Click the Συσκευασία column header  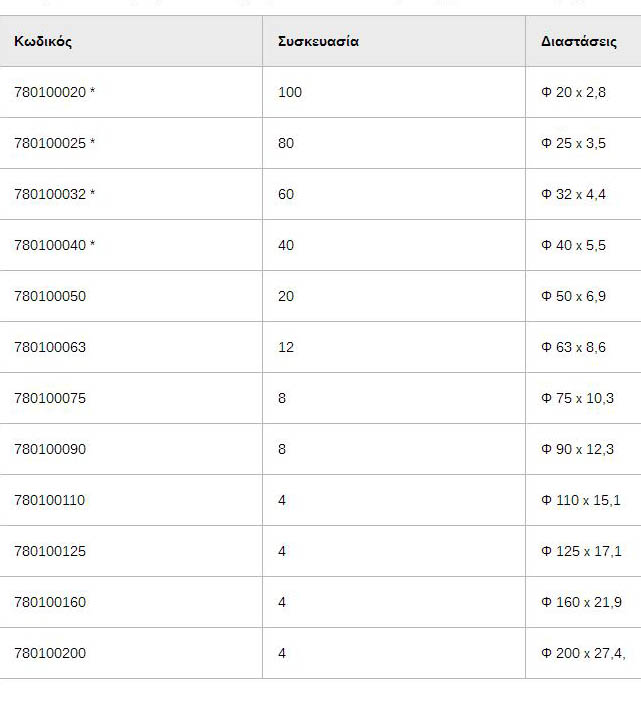(x=318, y=42)
